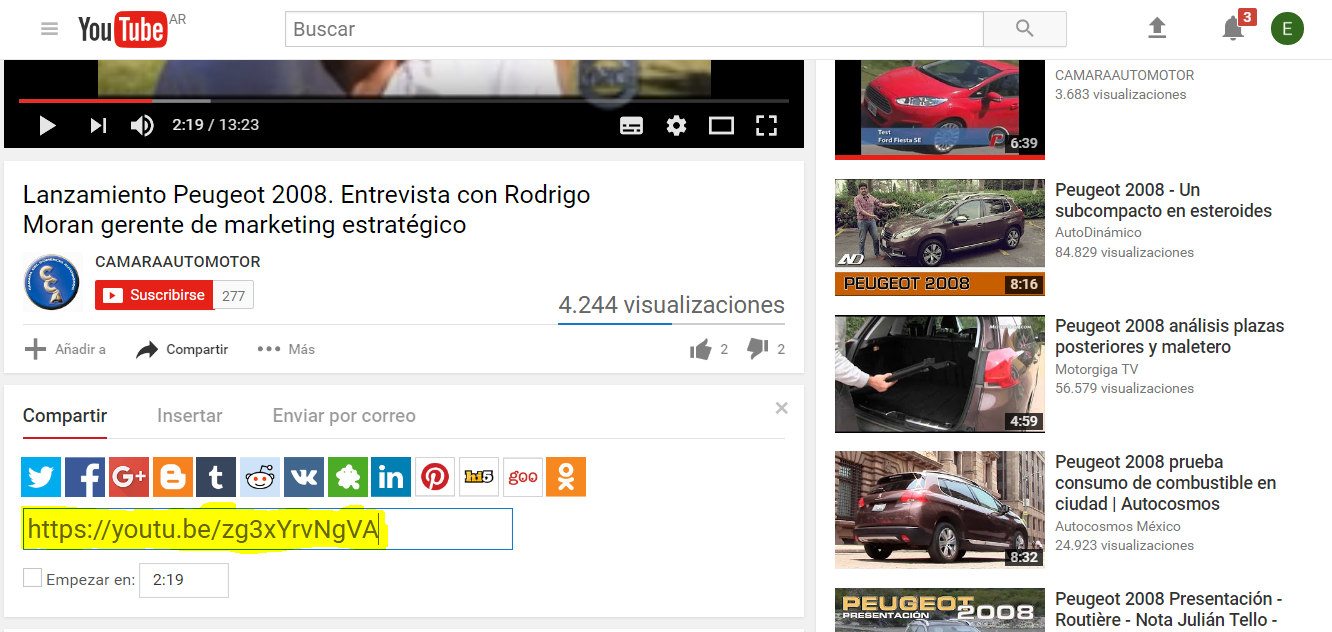Image resolution: width=1332 pixels, height=632 pixels.
Task: Toggle subtitles in the video player
Action: pyautogui.click(x=631, y=125)
